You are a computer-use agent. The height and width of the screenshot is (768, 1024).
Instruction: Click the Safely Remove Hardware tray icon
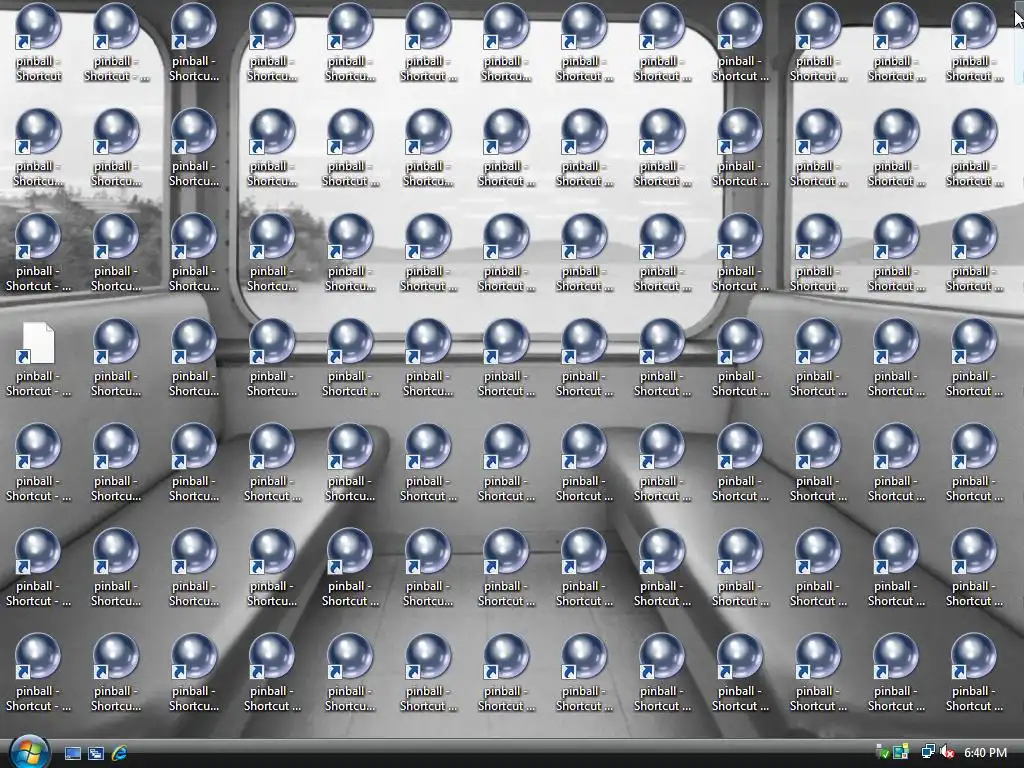coord(882,752)
